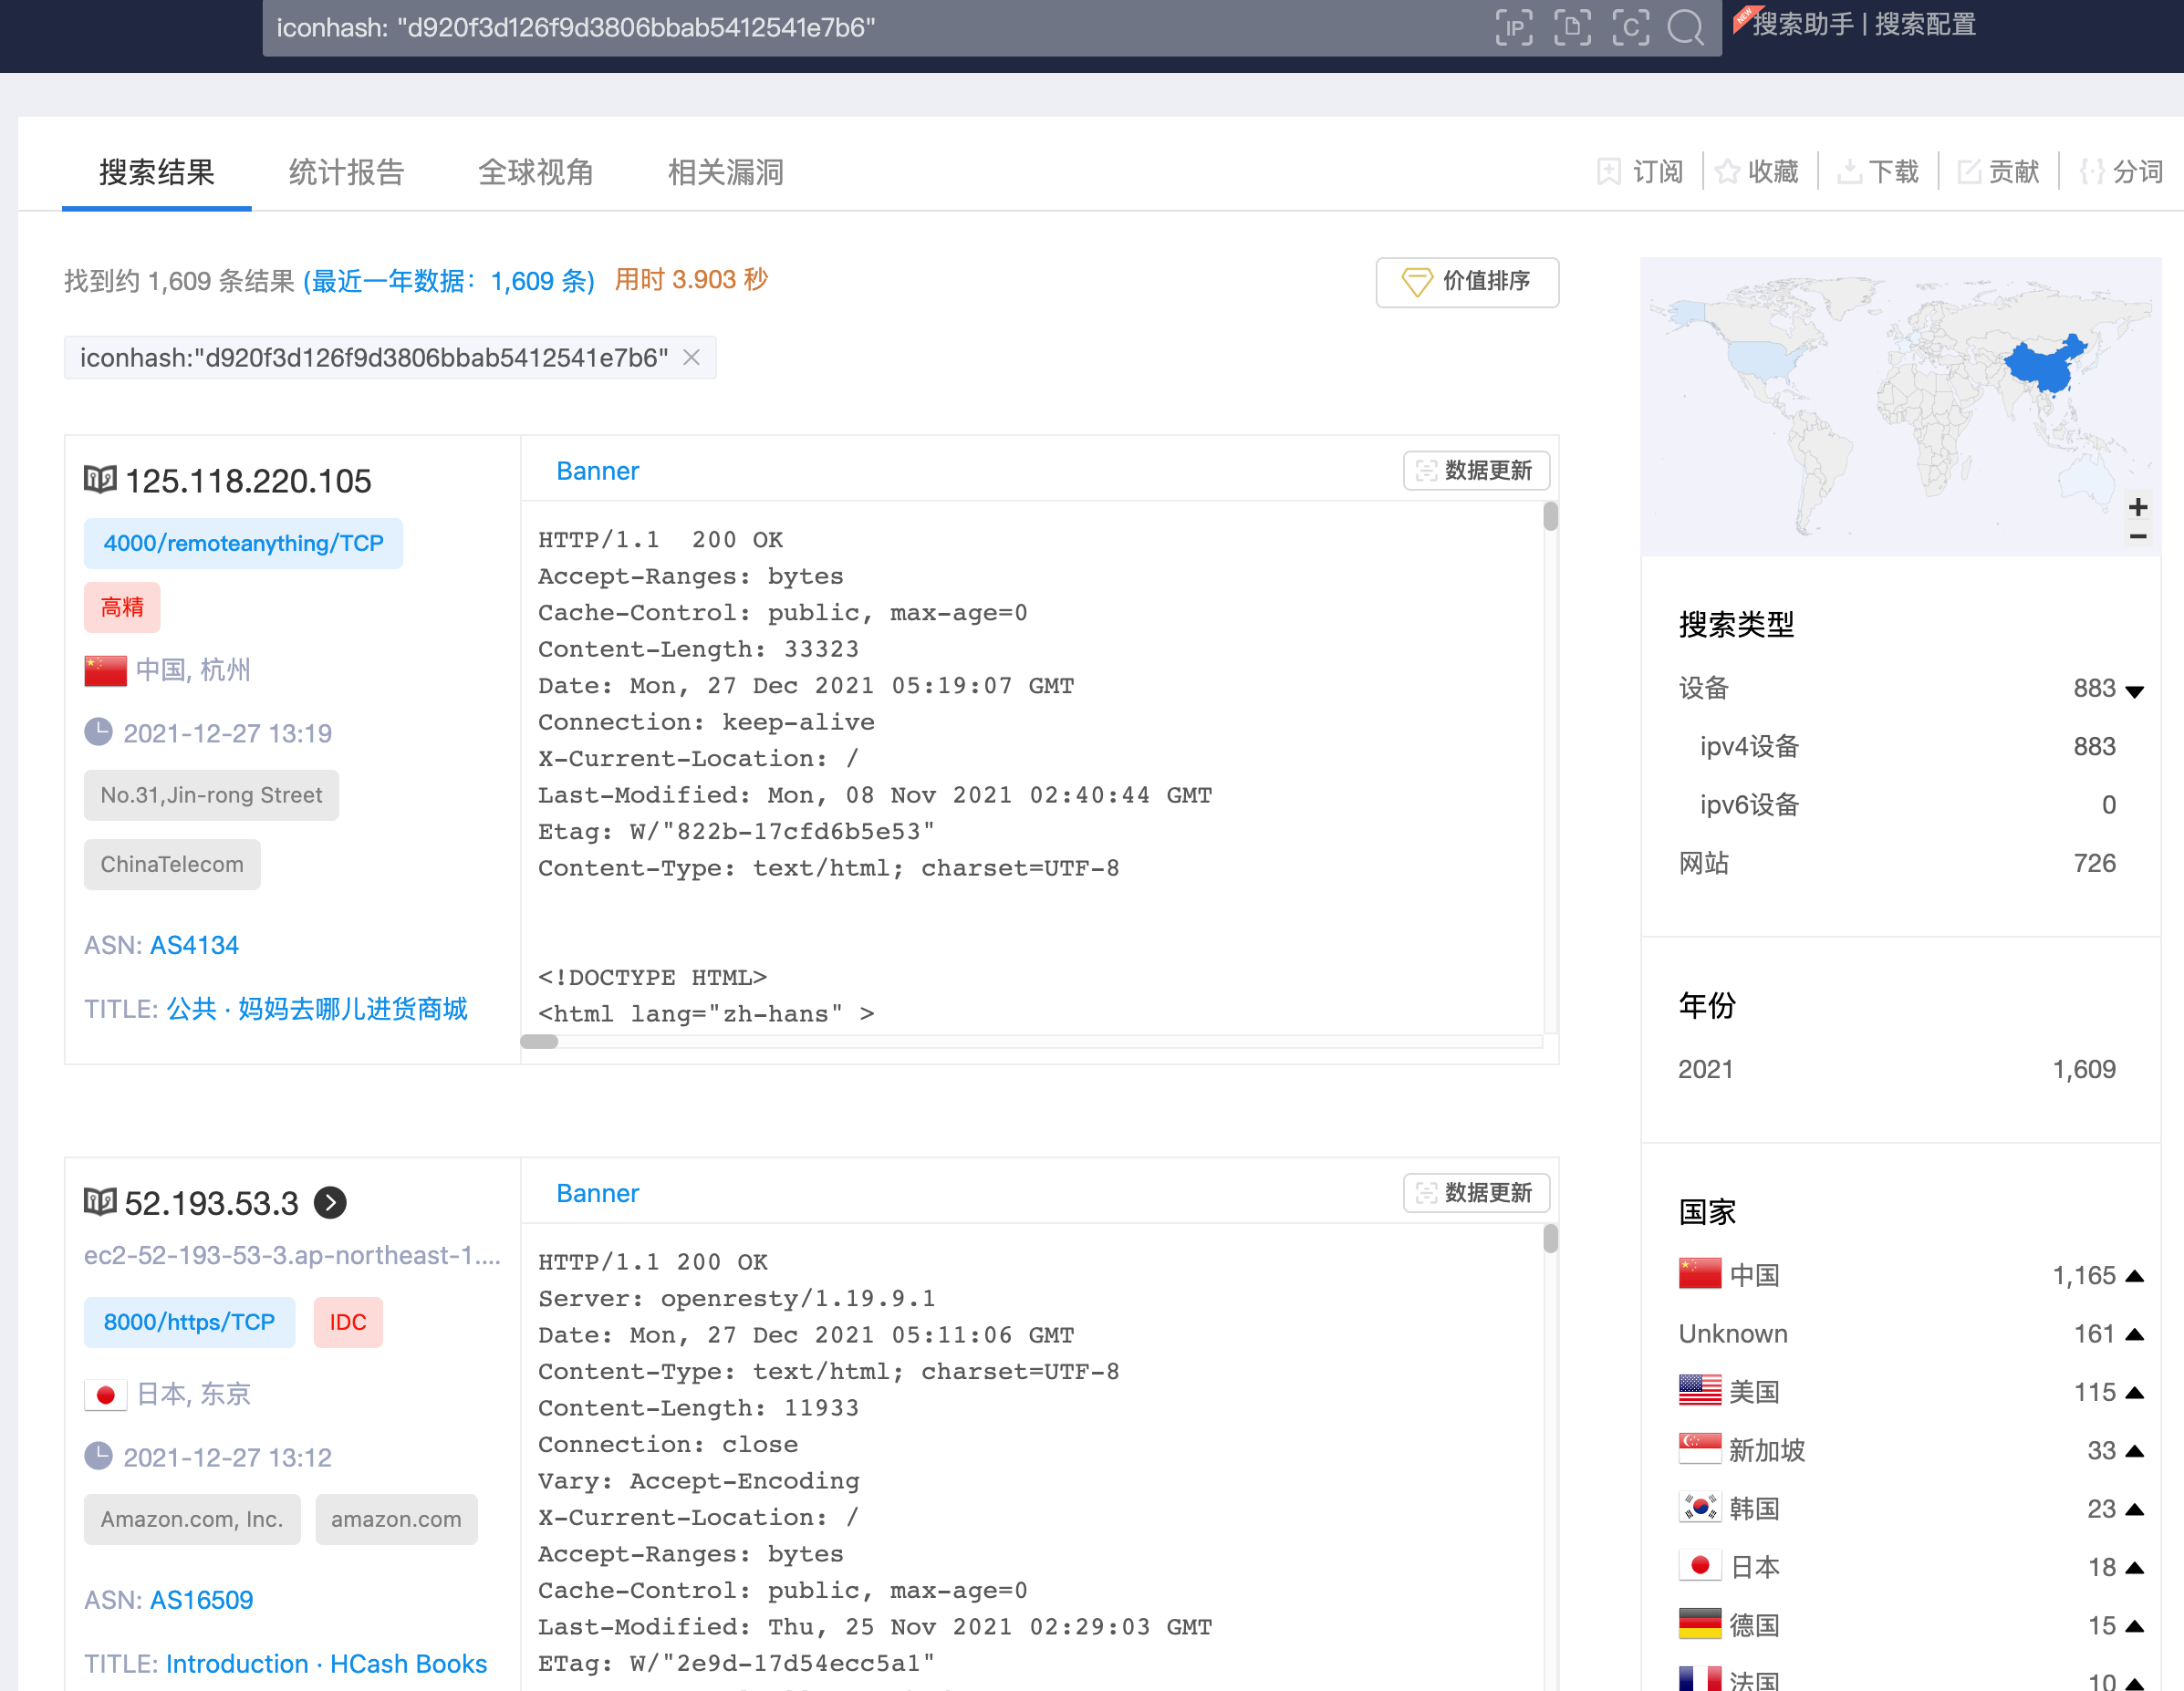Click the 价值排序 sort button
Screen dimensions: 2184x1691
point(1466,282)
